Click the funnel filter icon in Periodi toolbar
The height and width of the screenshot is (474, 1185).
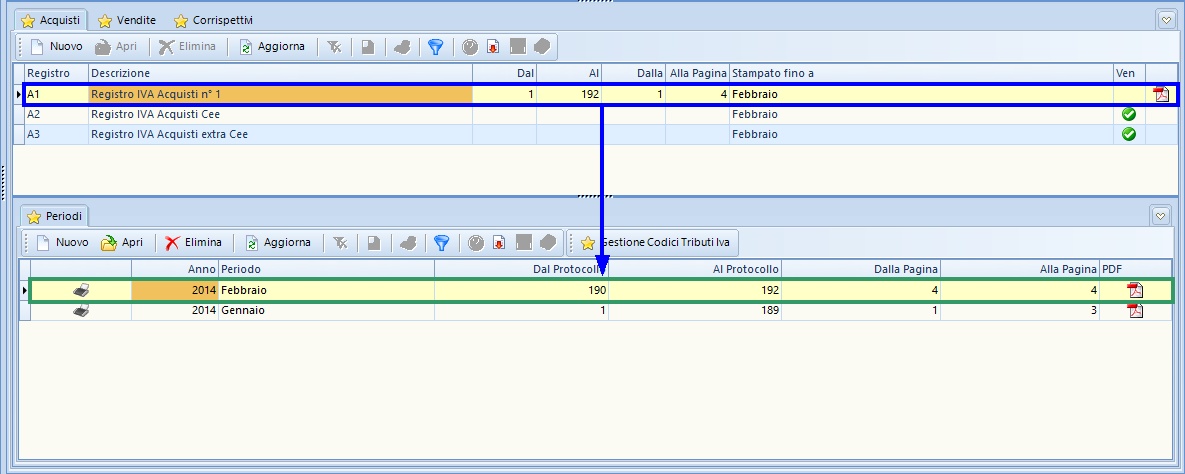pyautogui.click(x=441, y=242)
